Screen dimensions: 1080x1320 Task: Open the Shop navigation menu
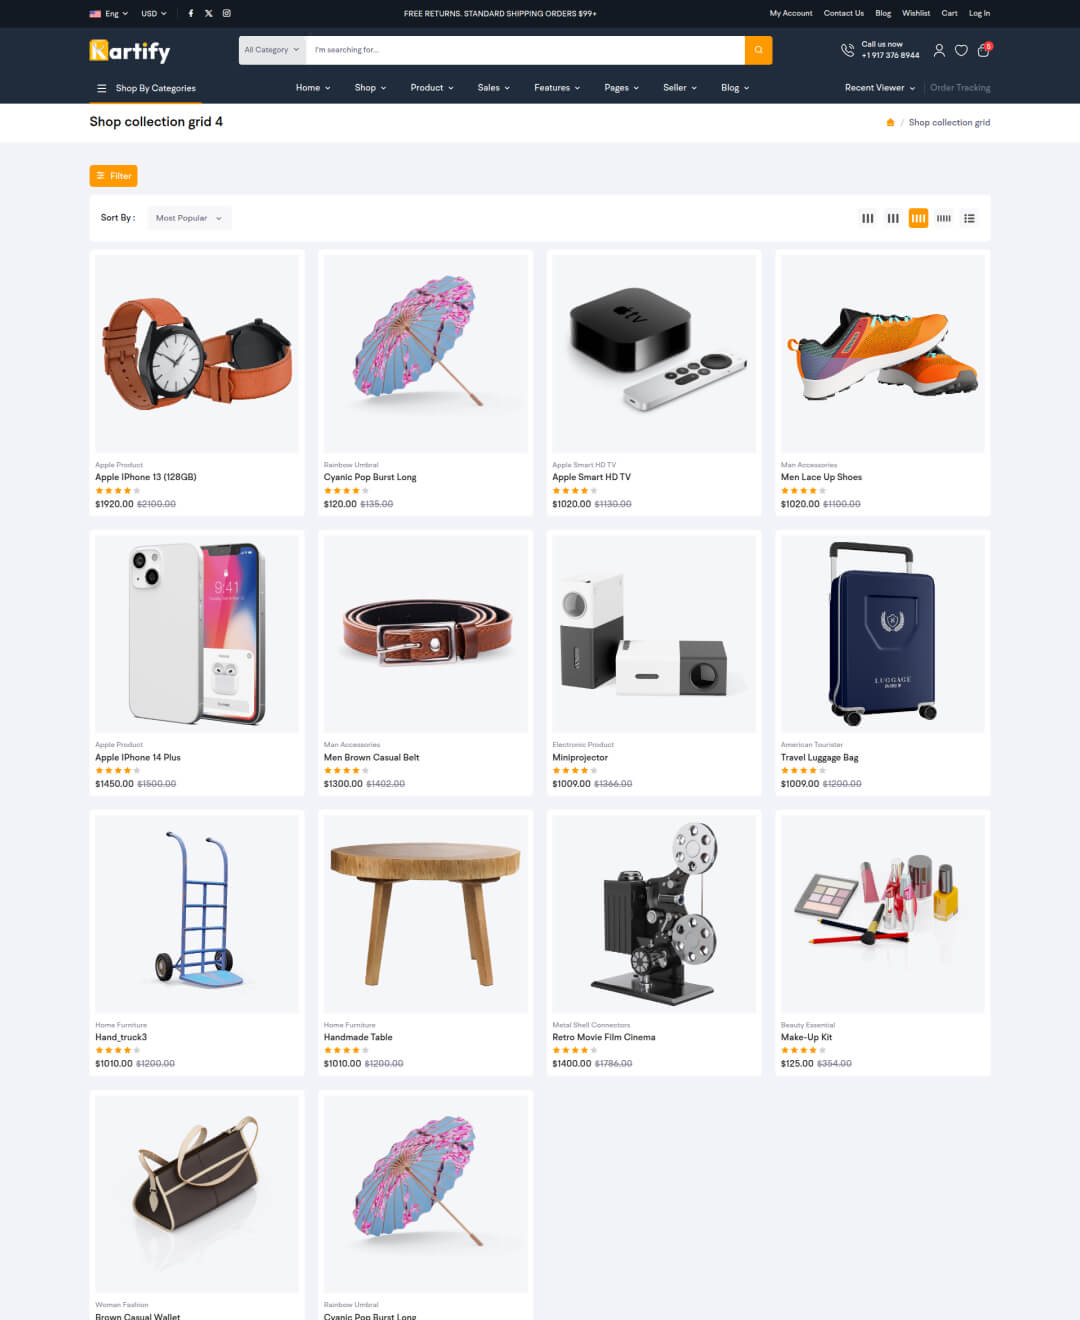click(x=370, y=88)
